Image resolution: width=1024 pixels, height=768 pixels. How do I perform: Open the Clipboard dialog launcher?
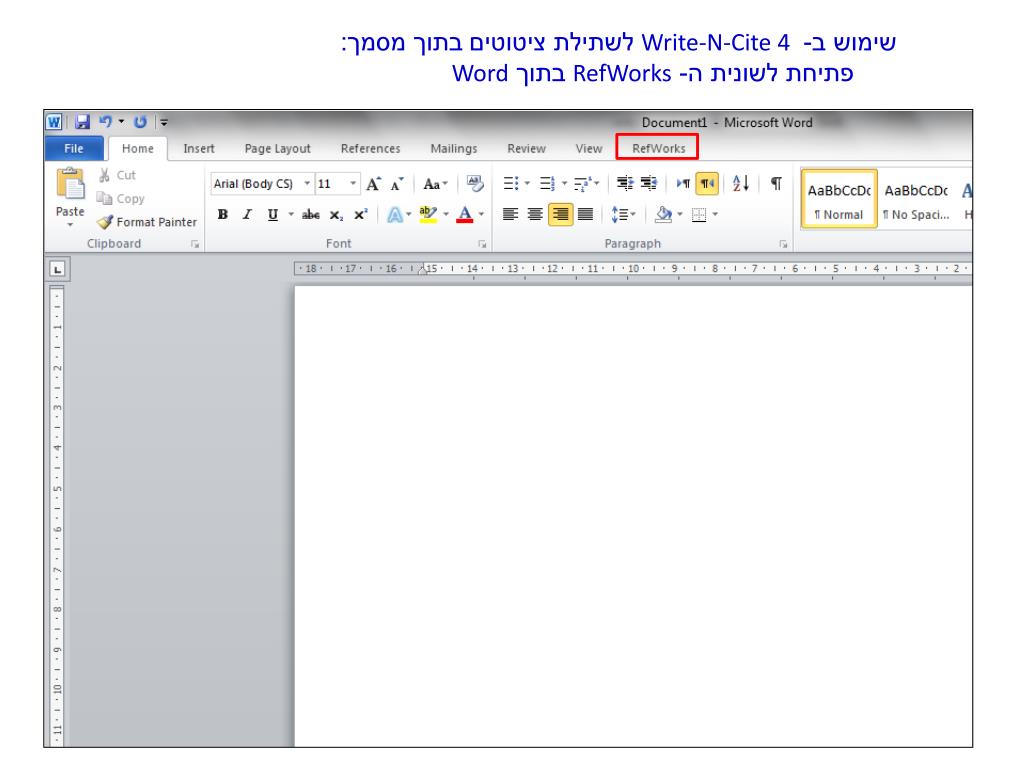pos(195,244)
